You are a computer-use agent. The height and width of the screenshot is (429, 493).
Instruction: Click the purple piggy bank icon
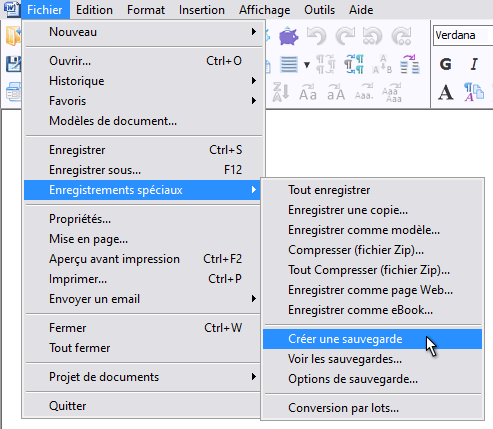click(x=289, y=36)
